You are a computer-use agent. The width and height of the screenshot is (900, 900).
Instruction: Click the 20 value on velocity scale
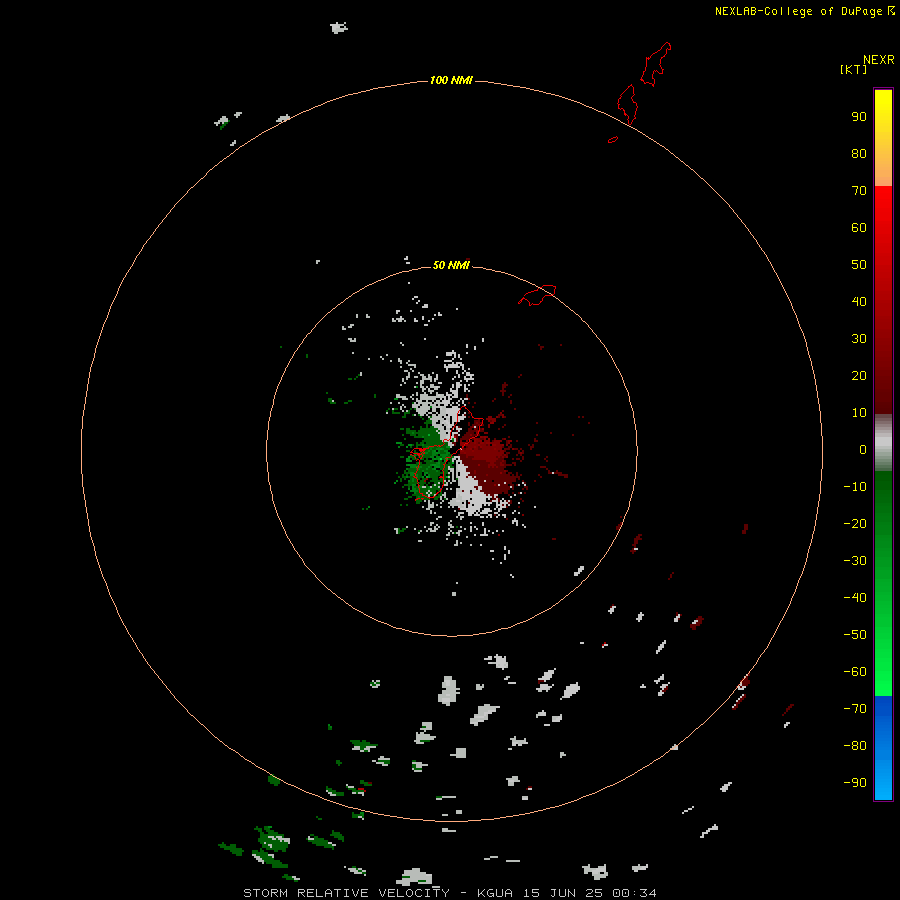click(x=859, y=375)
